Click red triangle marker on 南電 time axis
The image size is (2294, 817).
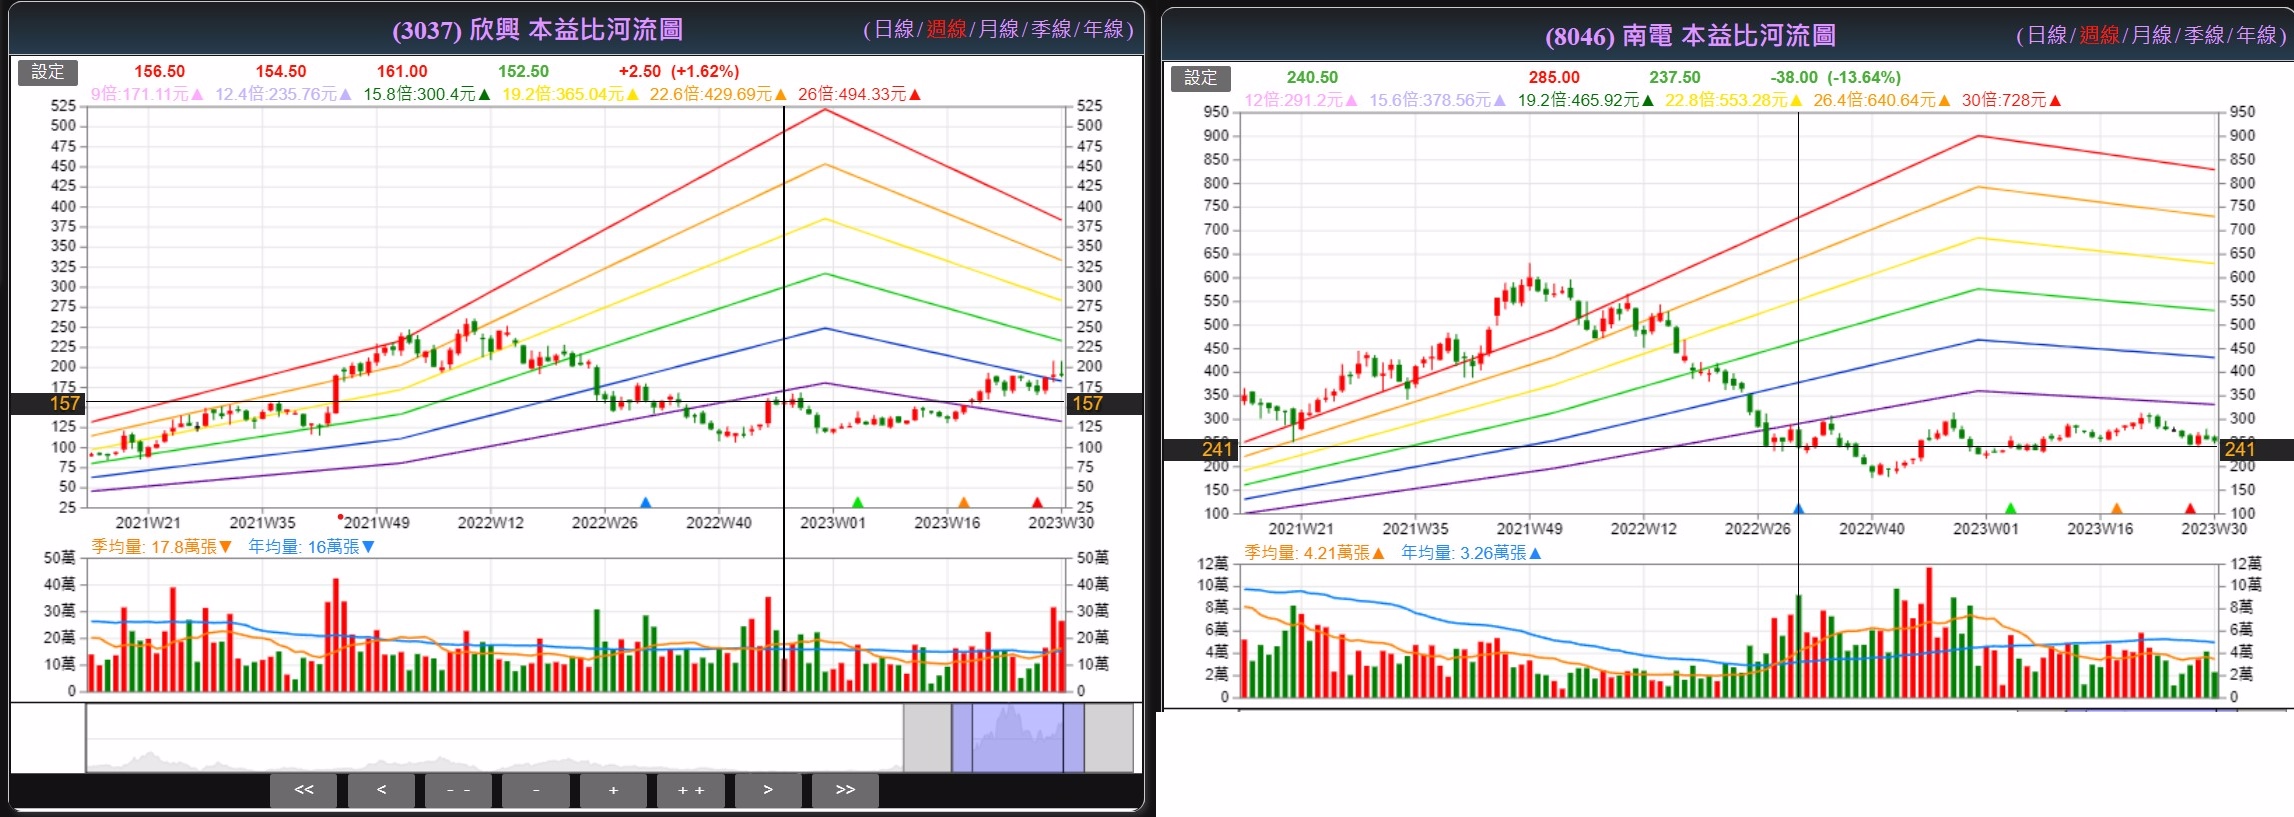coord(2190,508)
